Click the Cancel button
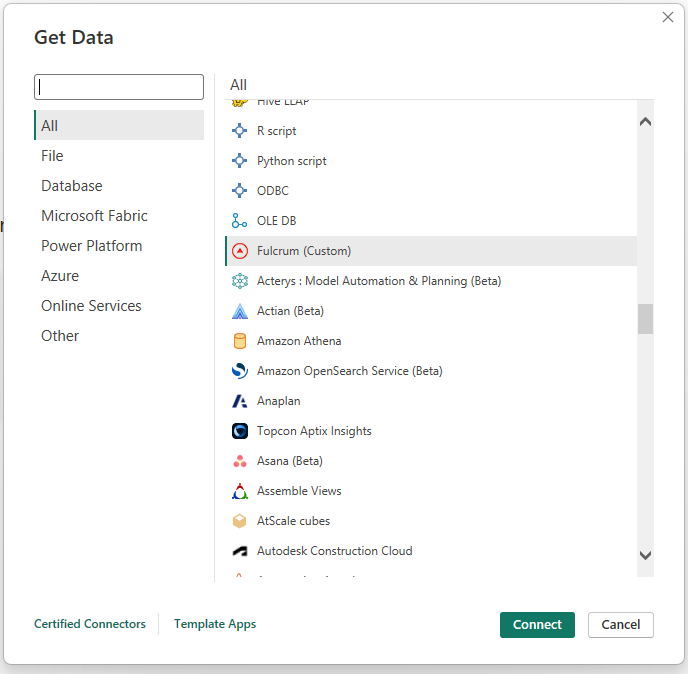Screen dimensions: 688x674 pos(620,624)
